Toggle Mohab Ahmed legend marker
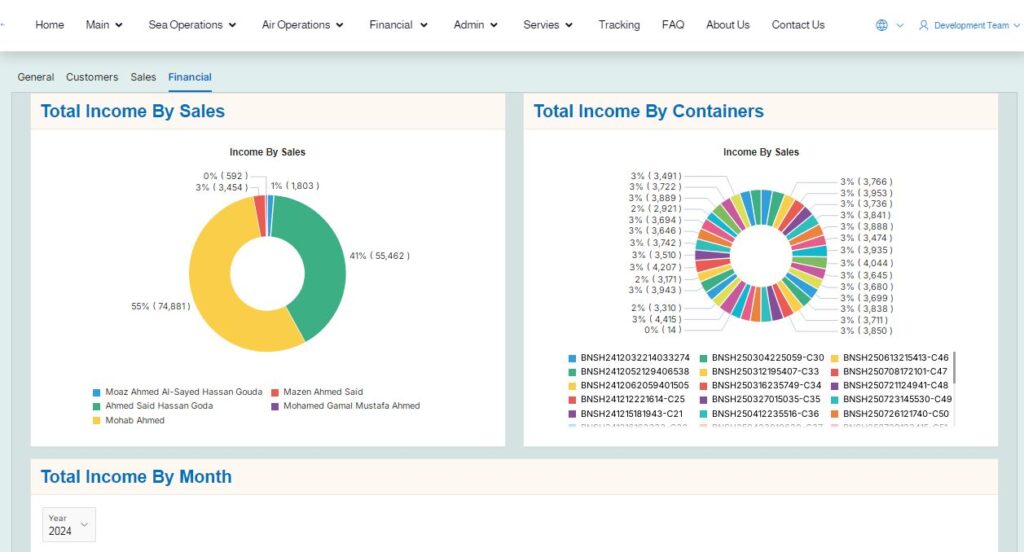This screenshot has width=1024, height=552. pos(96,421)
